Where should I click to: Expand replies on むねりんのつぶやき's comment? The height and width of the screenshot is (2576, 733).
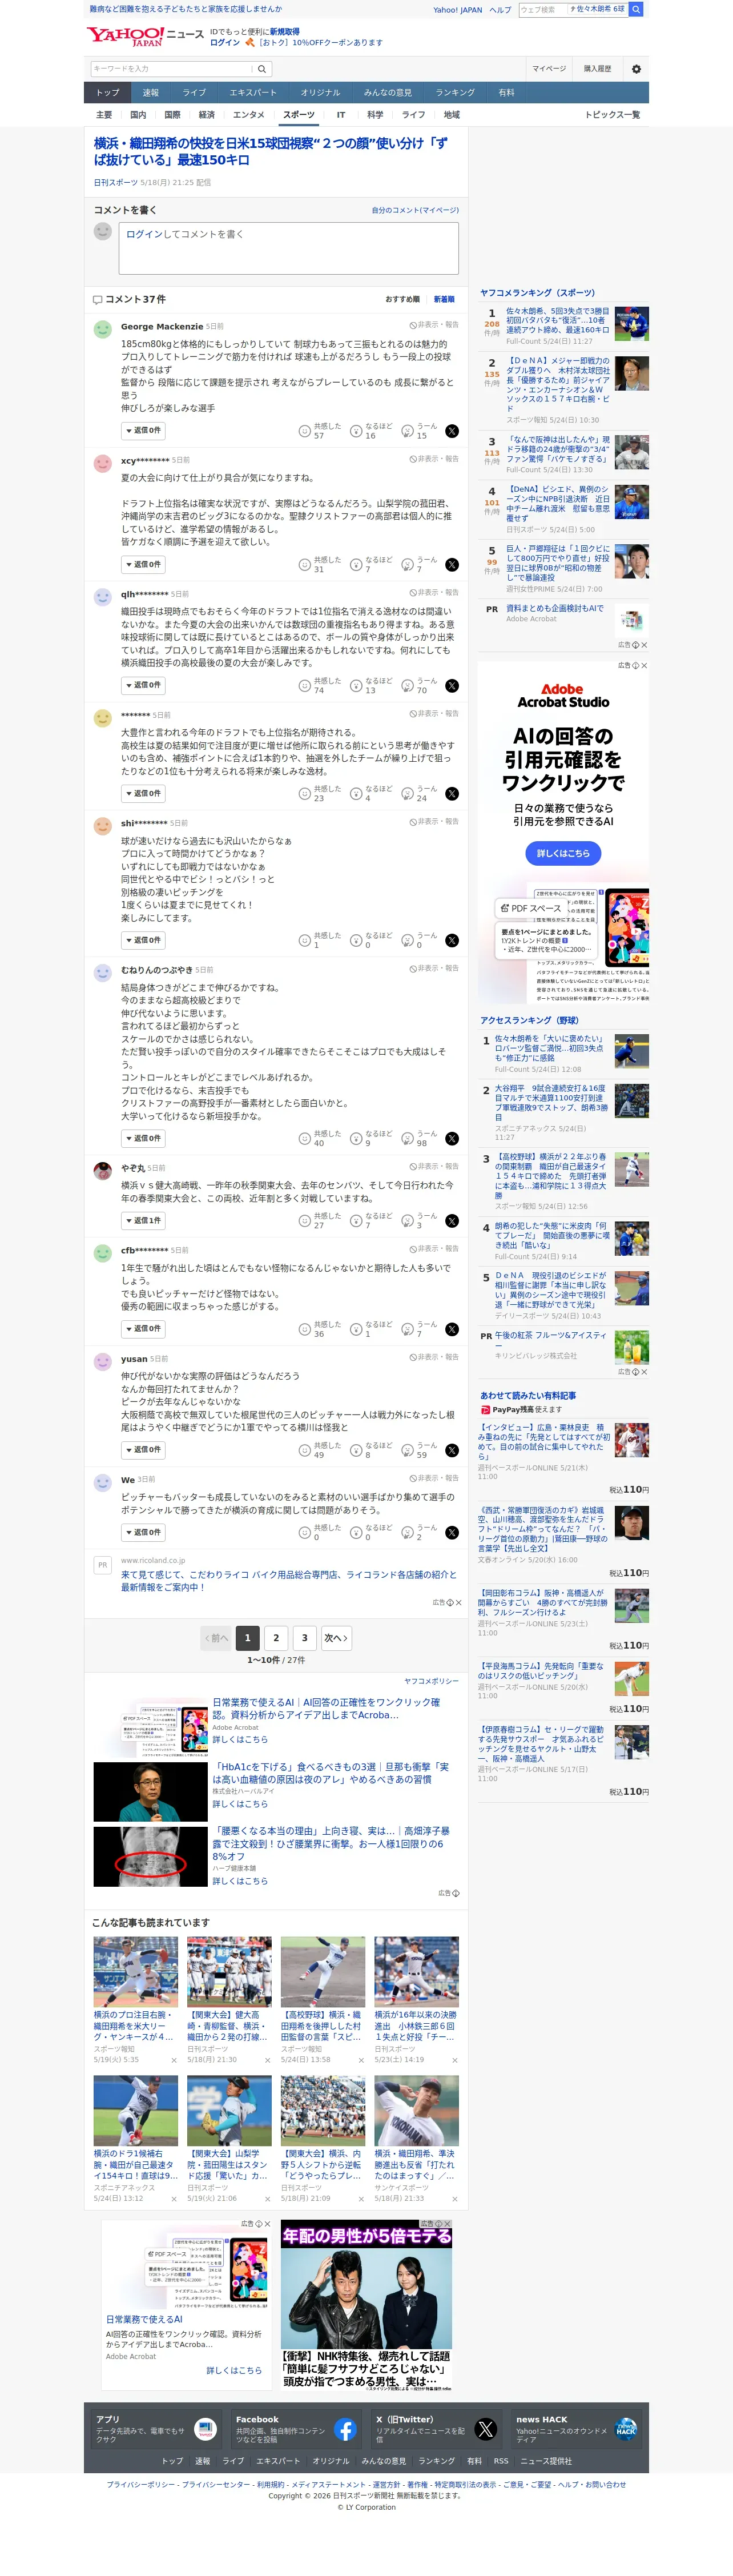[143, 1139]
